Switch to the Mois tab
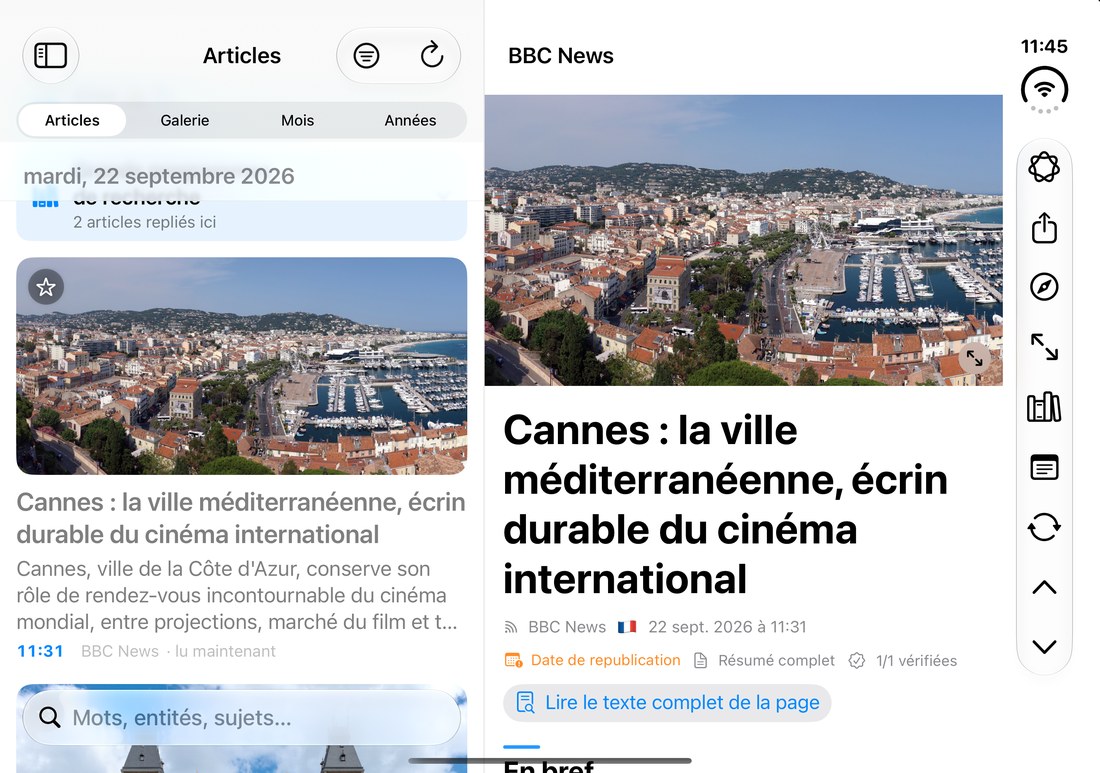The image size is (1100, 773). [x=297, y=120]
